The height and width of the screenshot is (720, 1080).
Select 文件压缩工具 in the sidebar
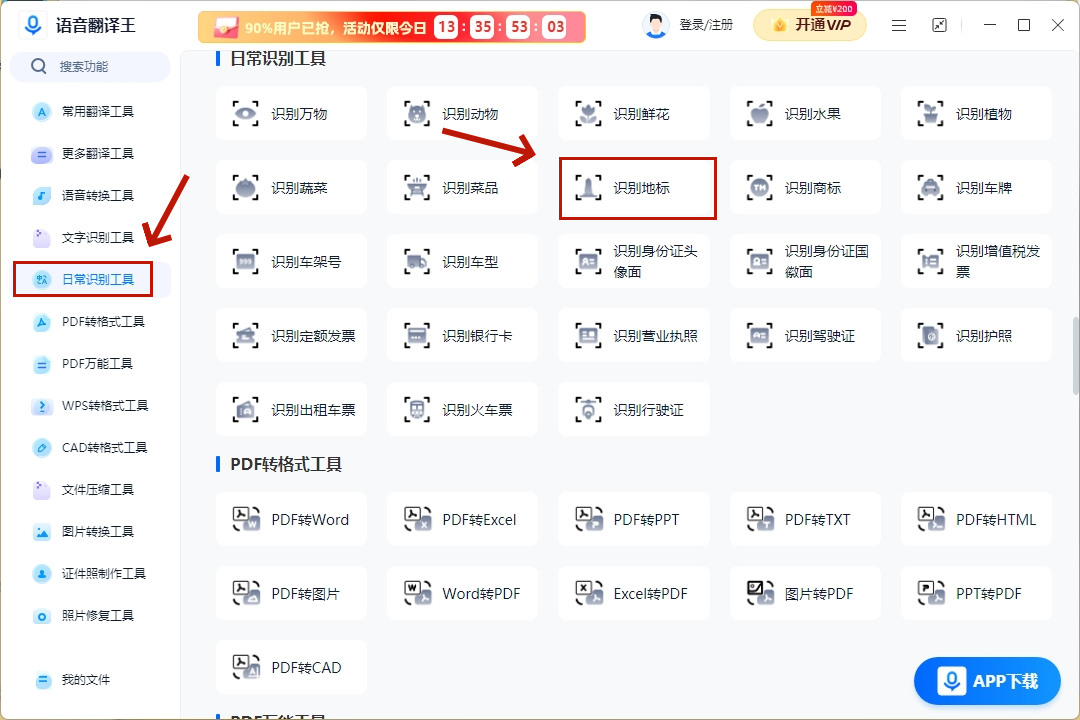tap(90, 490)
